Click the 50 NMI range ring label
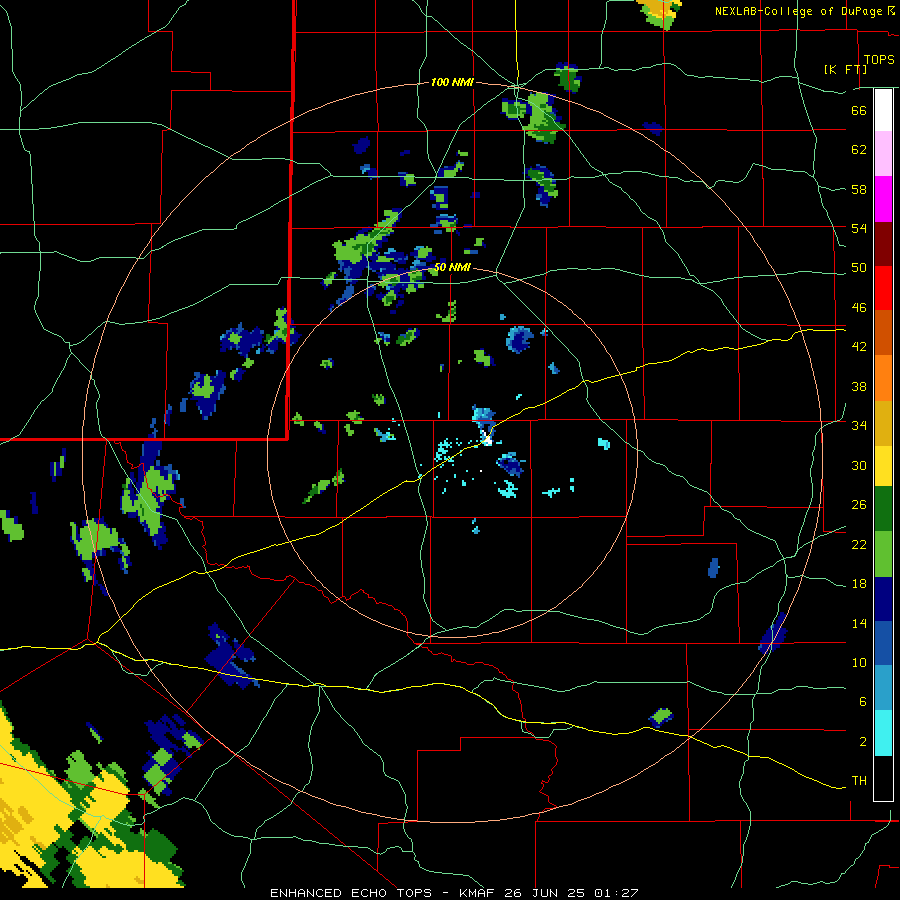Image resolution: width=900 pixels, height=900 pixels. point(452,267)
